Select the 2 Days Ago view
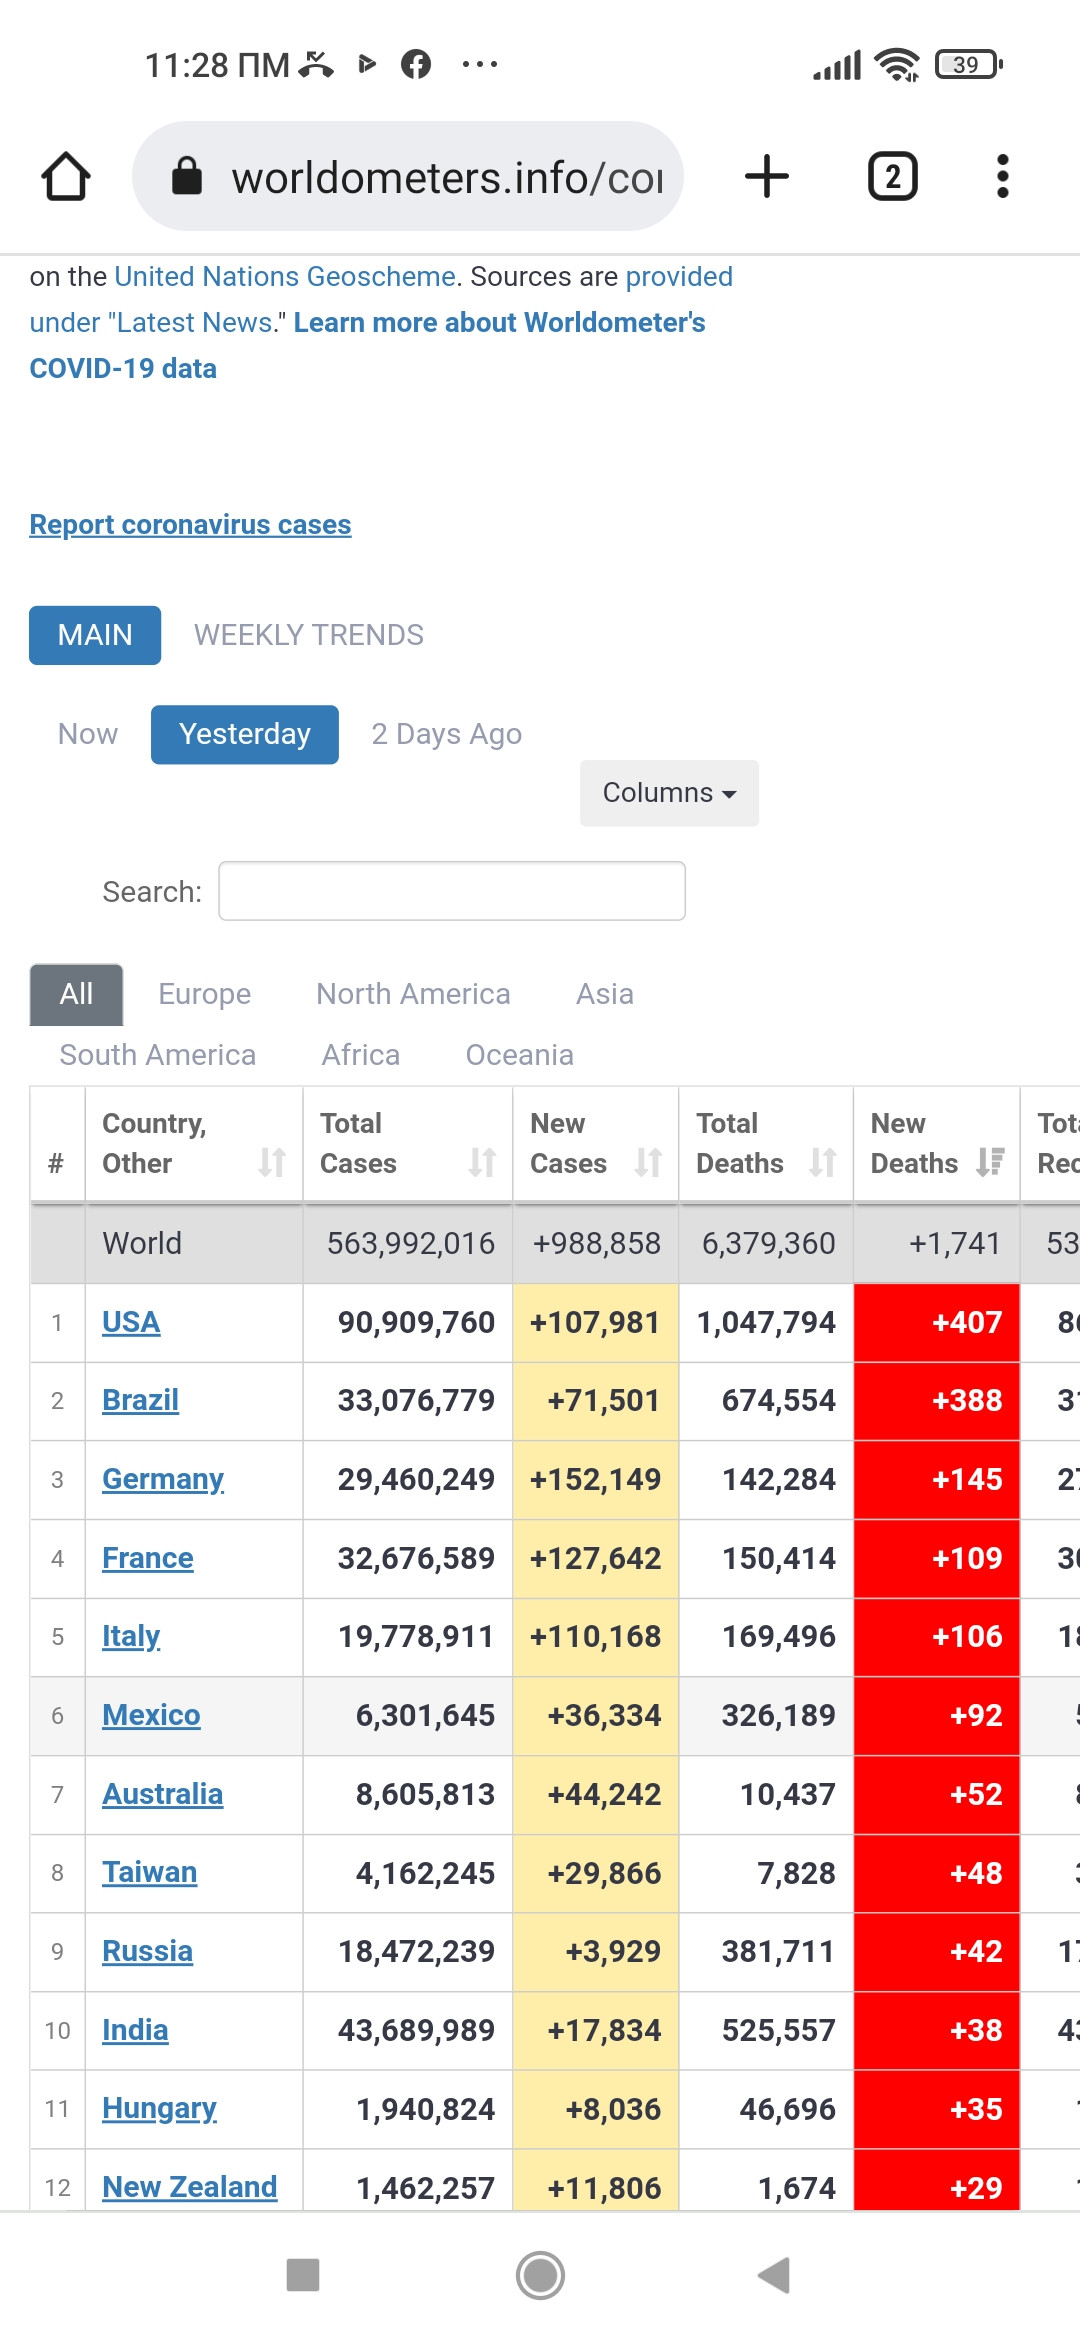 tap(447, 734)
